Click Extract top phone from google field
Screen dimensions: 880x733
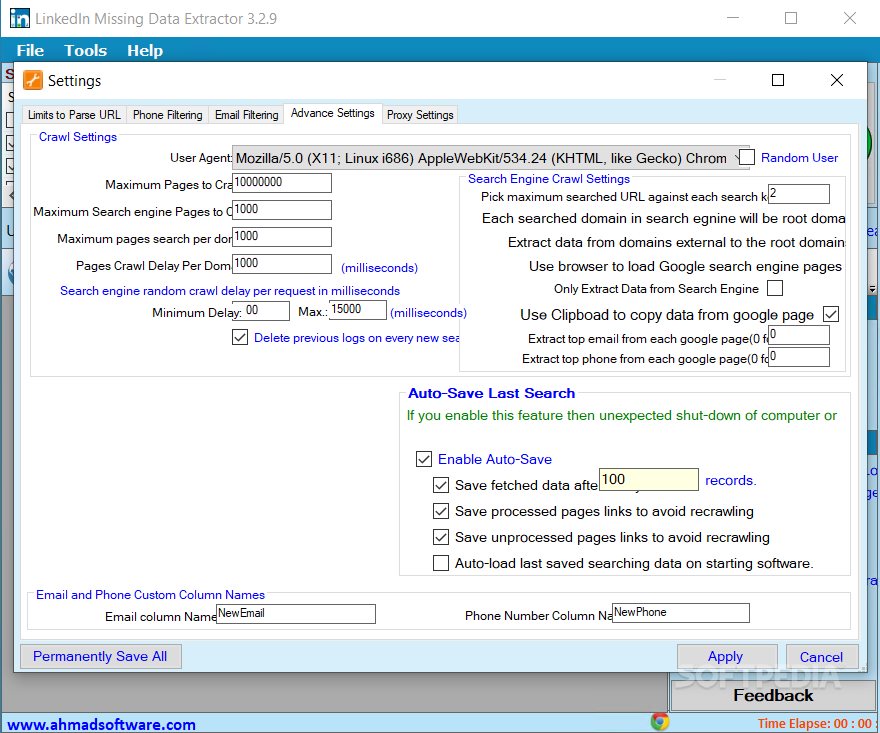pyautogui.click(x=799, y=357)
